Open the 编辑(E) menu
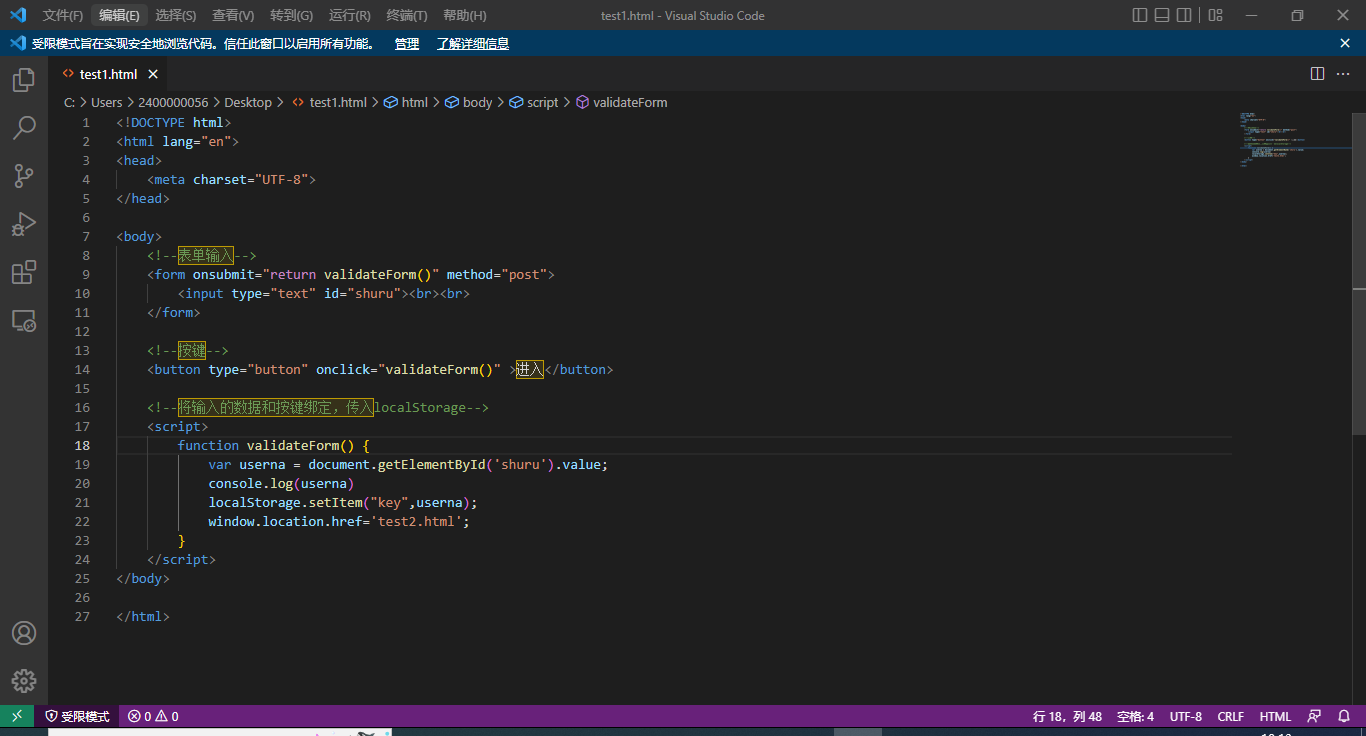 click(119, 15)
